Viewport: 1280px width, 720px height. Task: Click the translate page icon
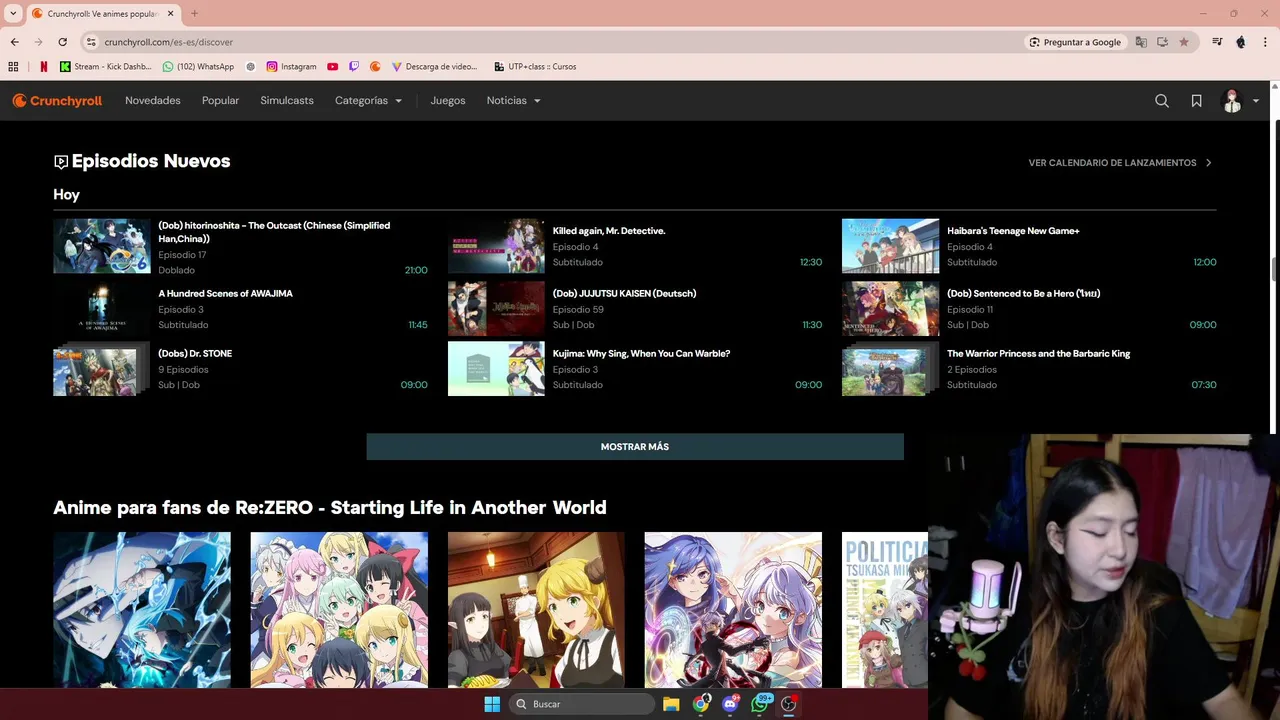tap(1141, 42)
